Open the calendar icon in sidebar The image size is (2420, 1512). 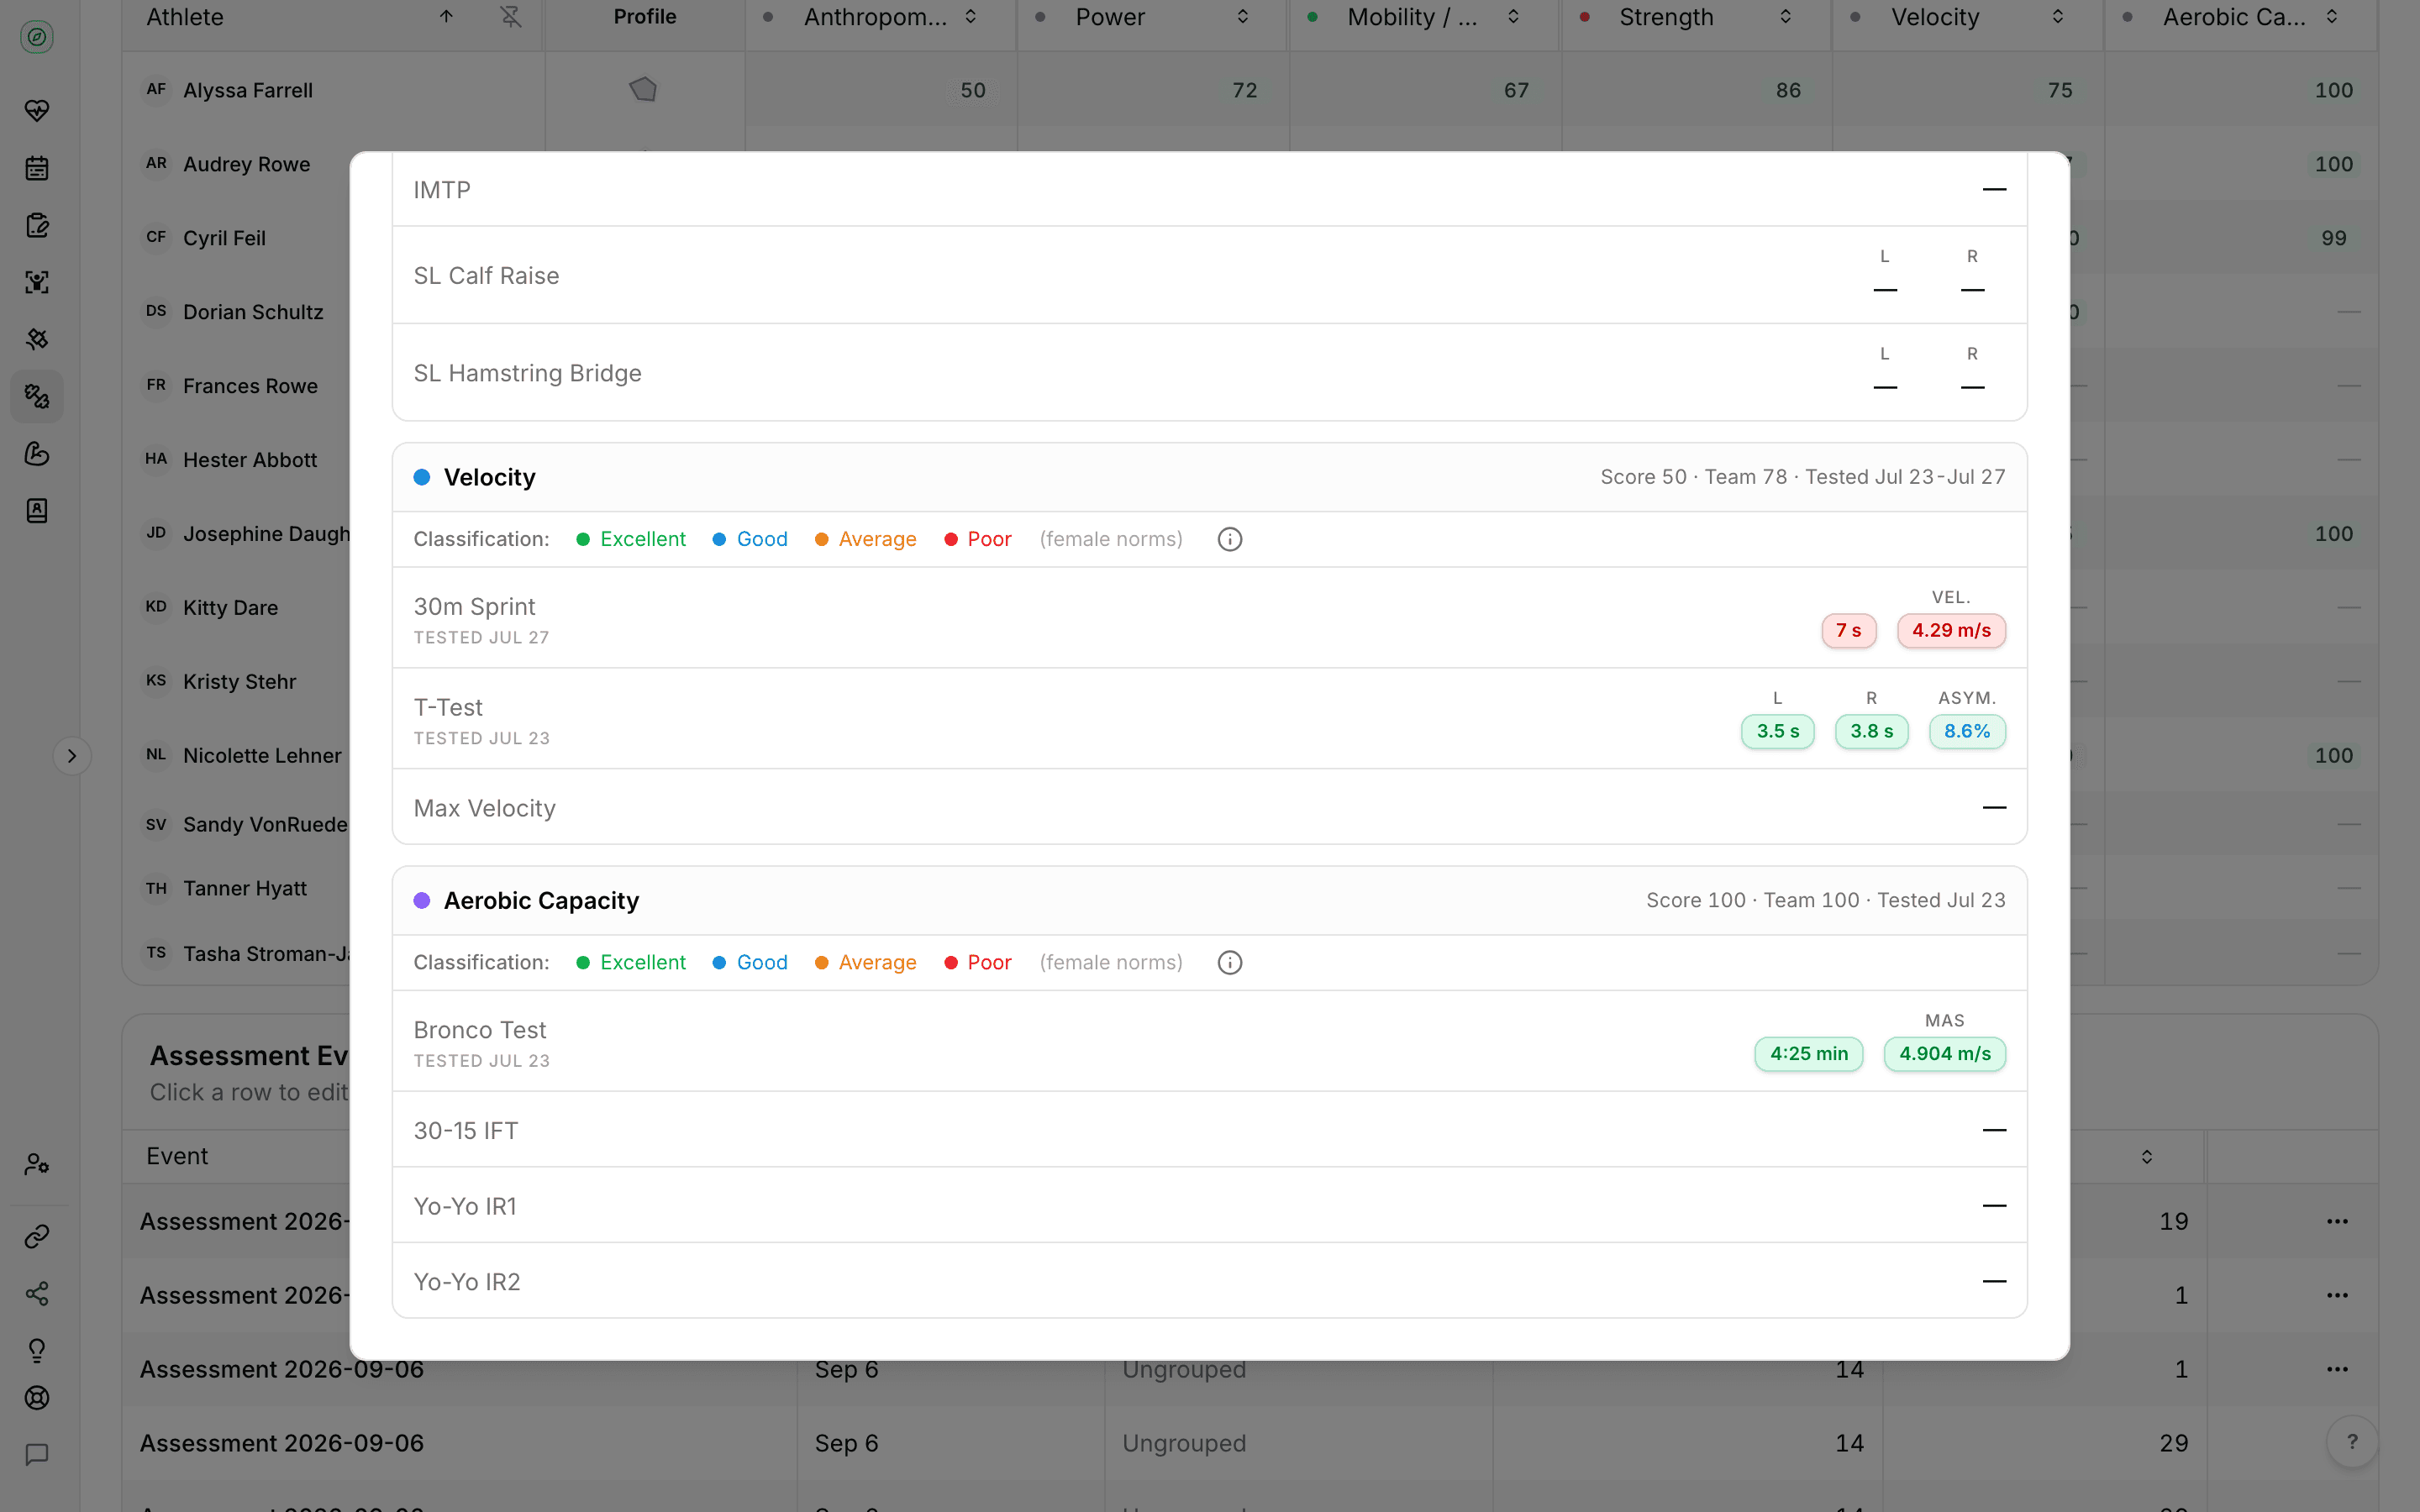(37, 168)
